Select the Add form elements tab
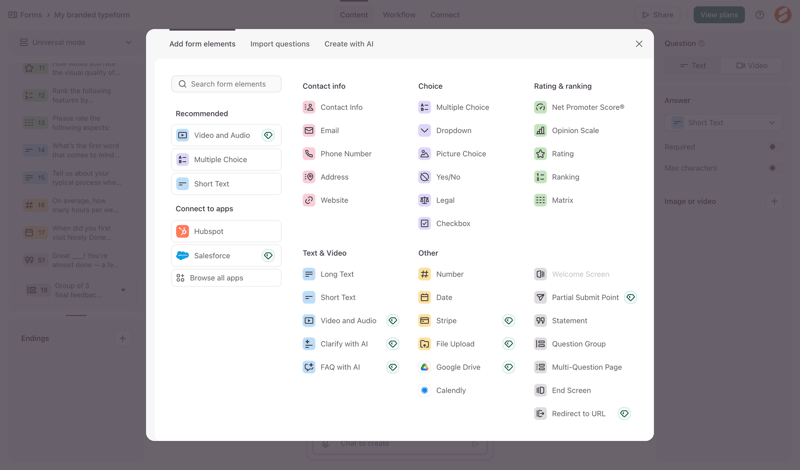This screenshot has height=470, width=800. point(203,44)
